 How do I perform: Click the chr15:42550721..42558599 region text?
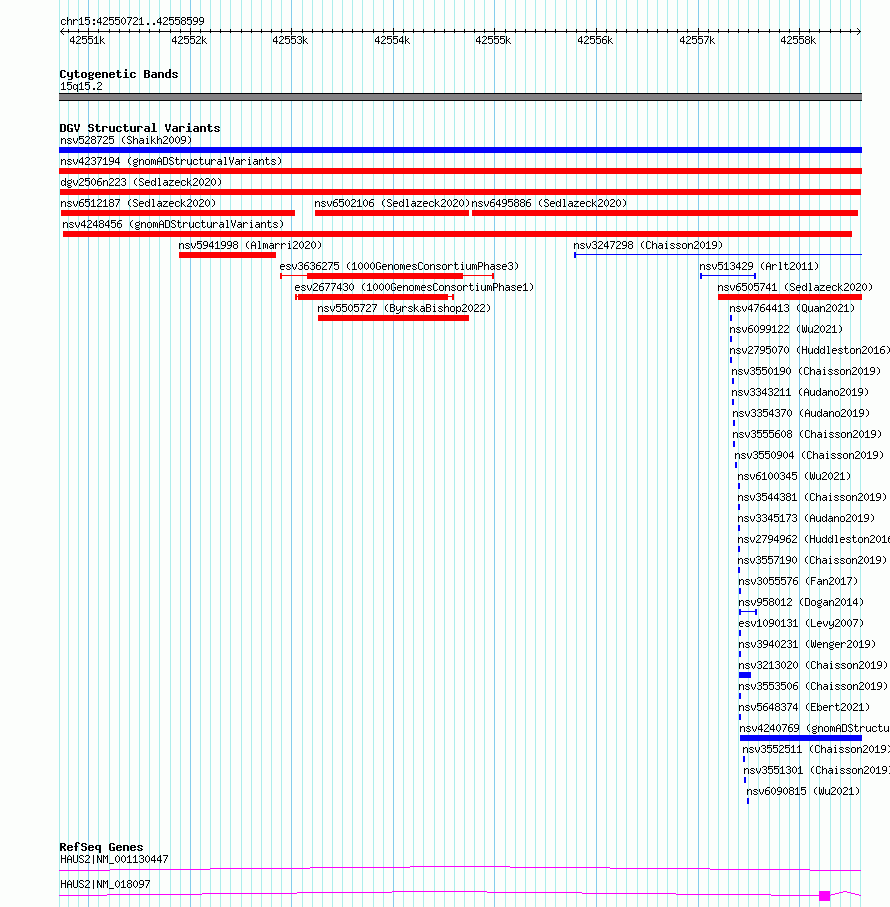click(132, 21)
